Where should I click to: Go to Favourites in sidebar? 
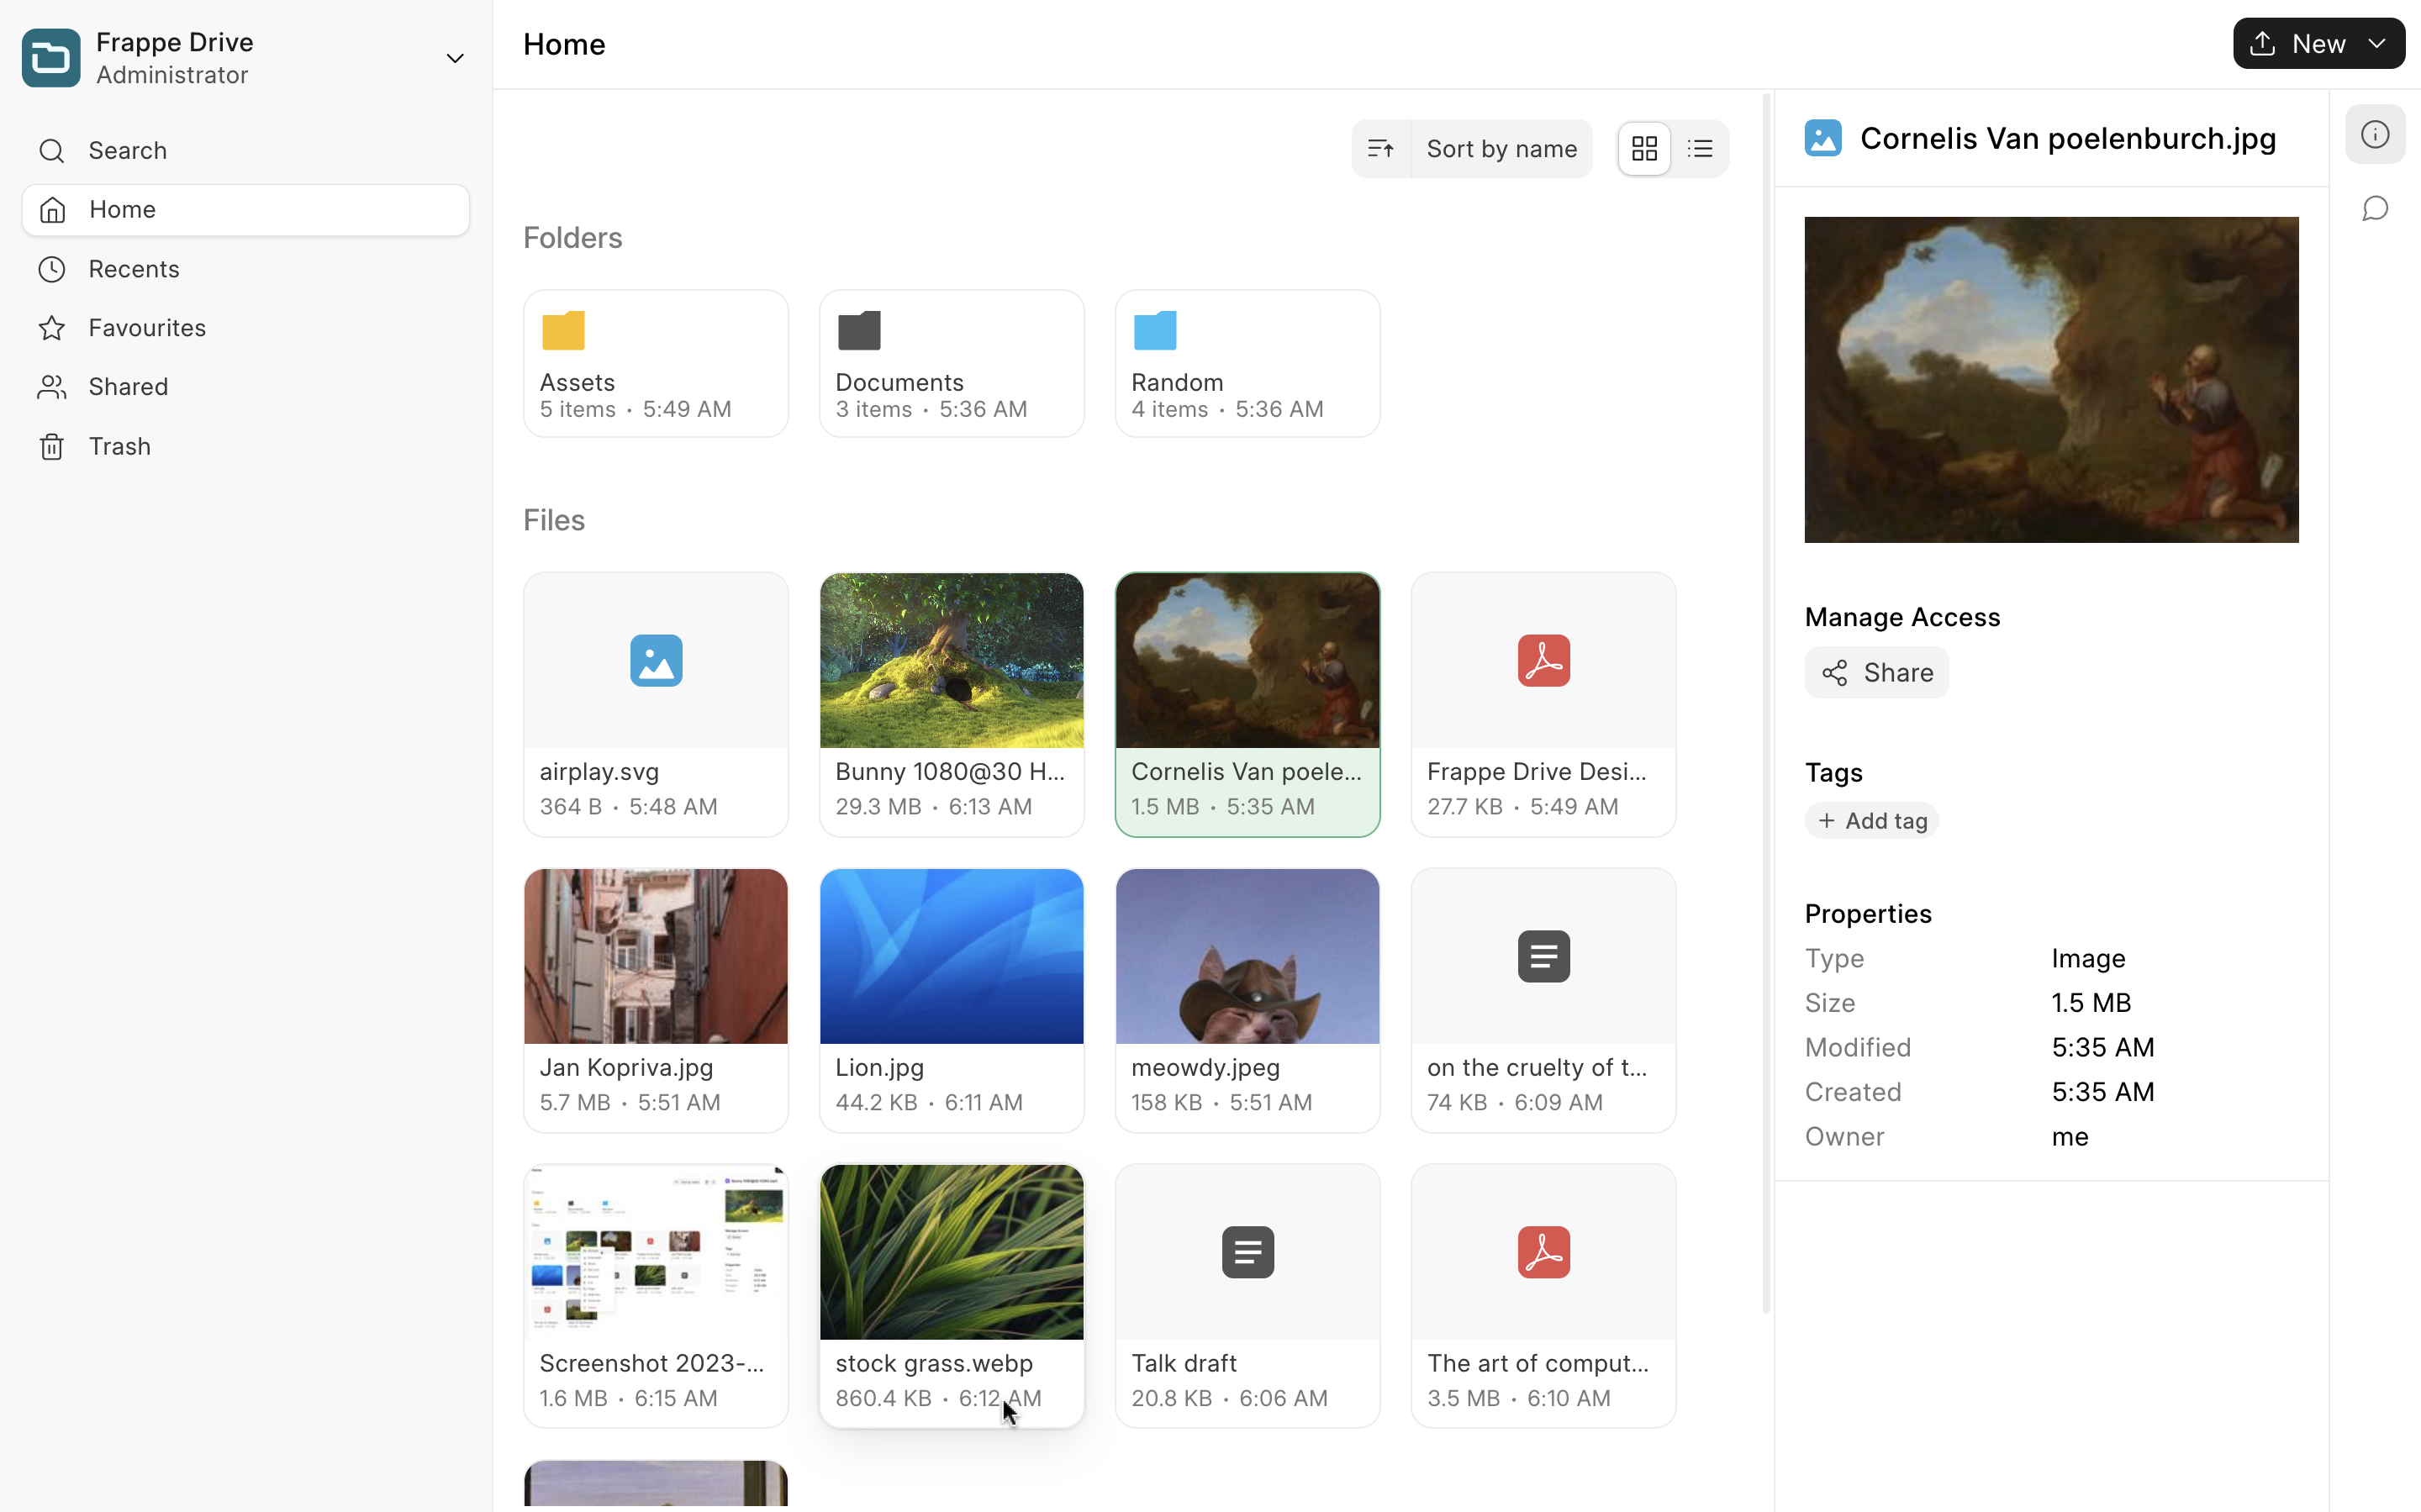point(147,328)
